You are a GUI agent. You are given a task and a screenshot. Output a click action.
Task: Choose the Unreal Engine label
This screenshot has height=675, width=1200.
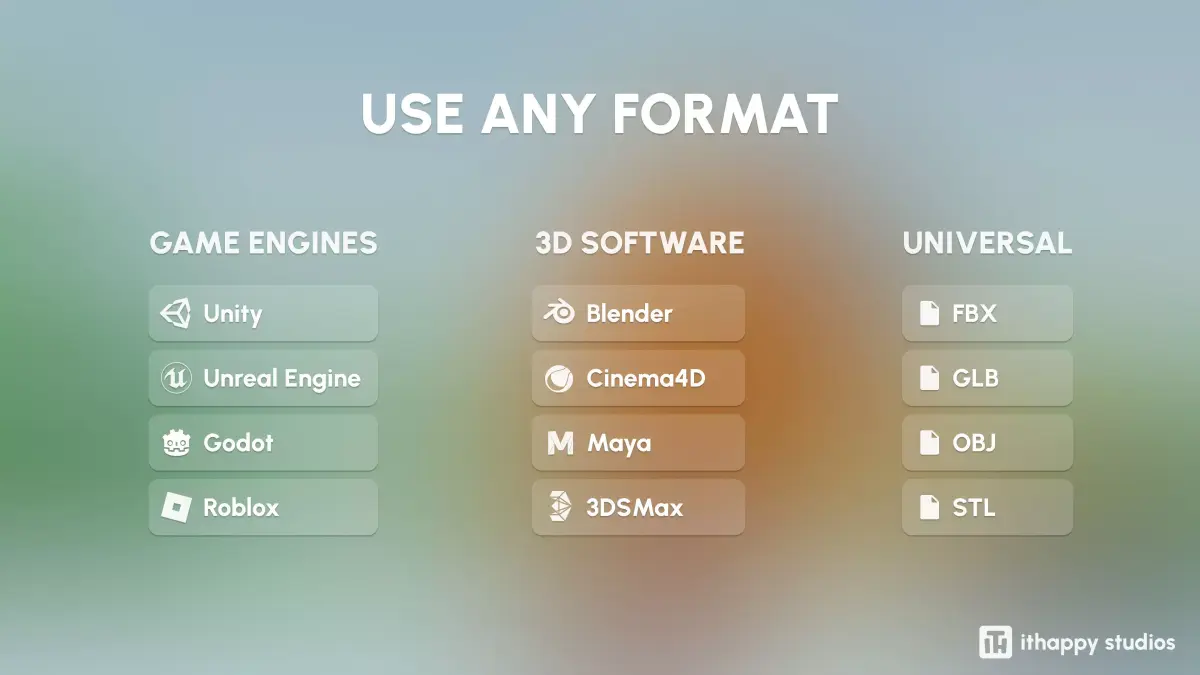tap(282, 379)
